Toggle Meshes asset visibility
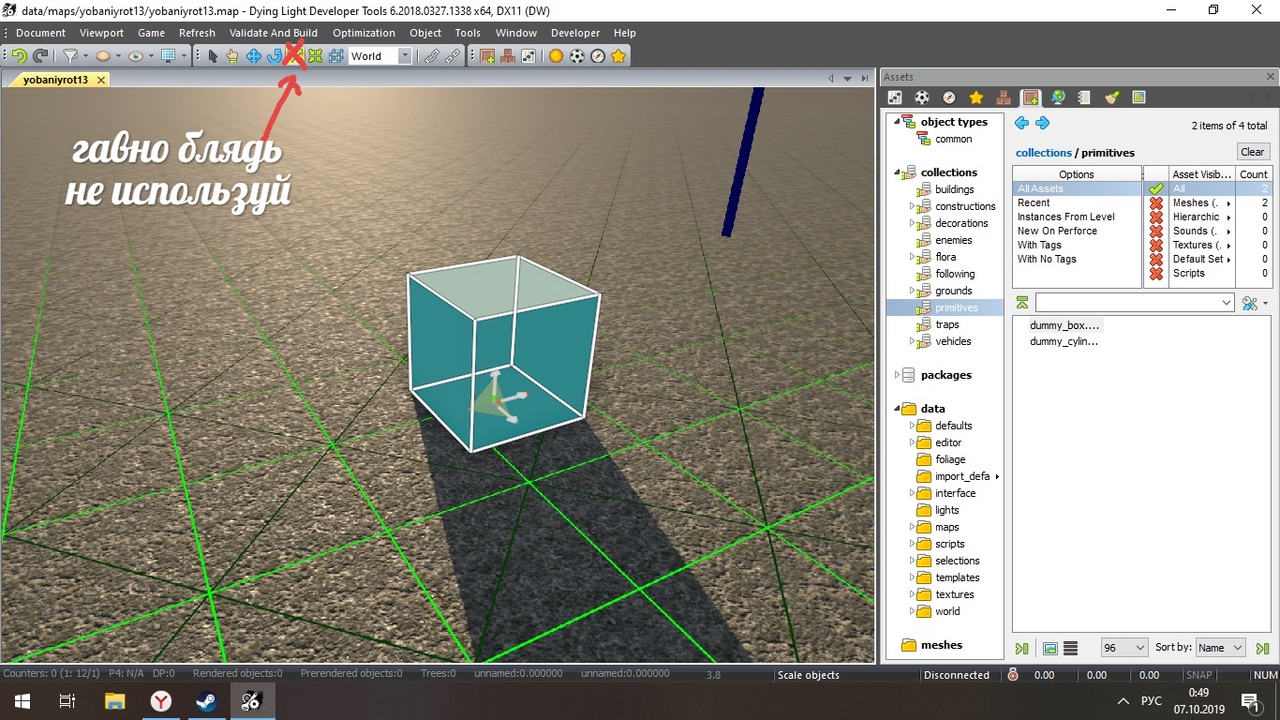The image size is (1280, 720). point(1156,203)
